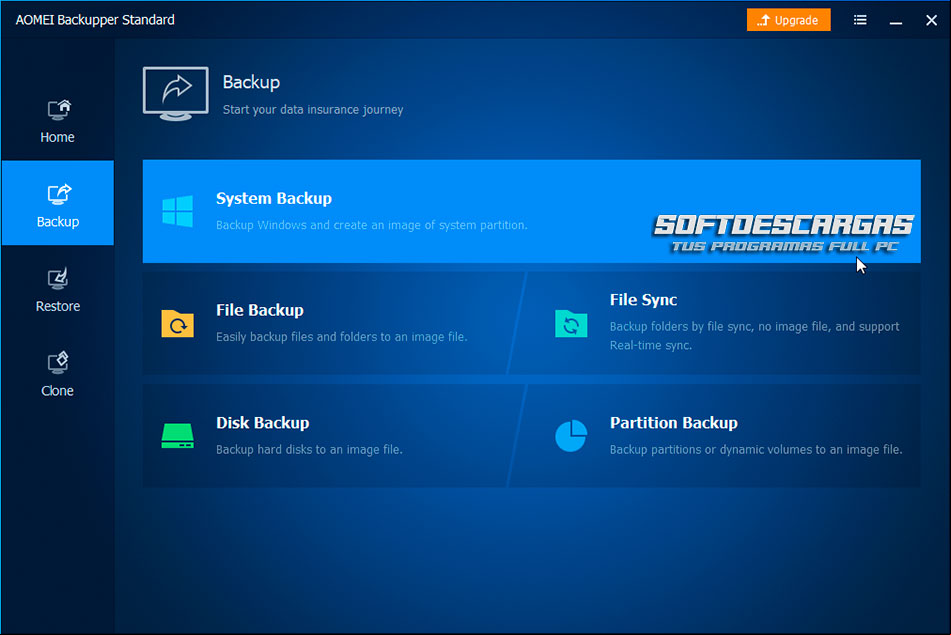The image size is (951, 635).
Task: Switch to the Restore tab
Action: pos(58,289)
